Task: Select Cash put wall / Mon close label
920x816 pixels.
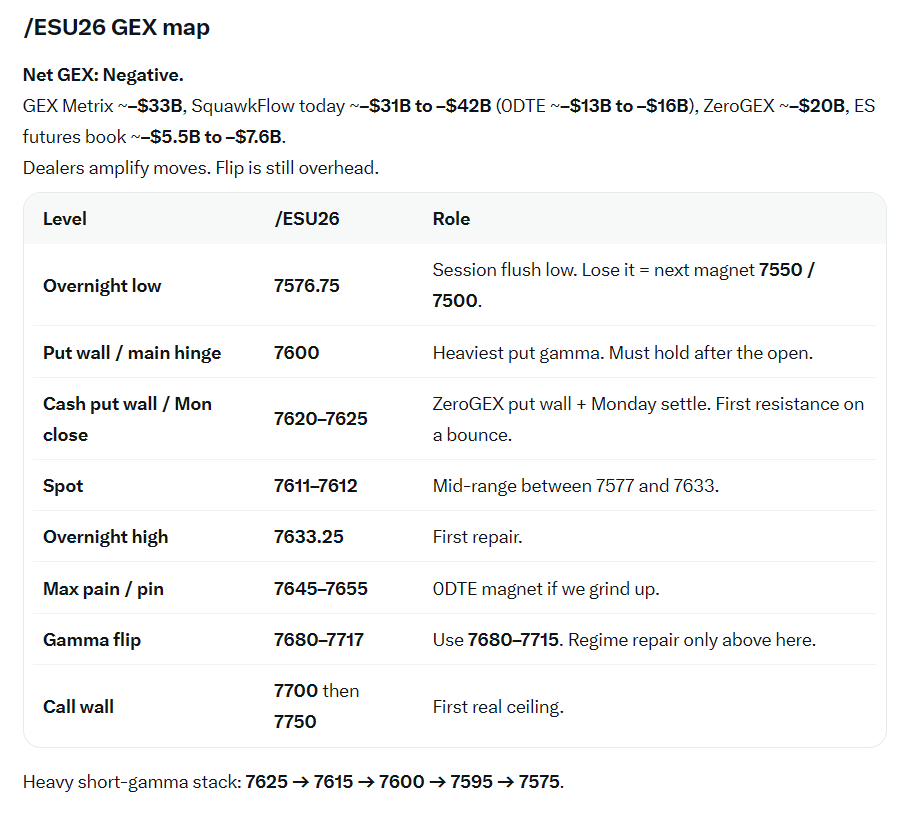Action: [127, 419]
